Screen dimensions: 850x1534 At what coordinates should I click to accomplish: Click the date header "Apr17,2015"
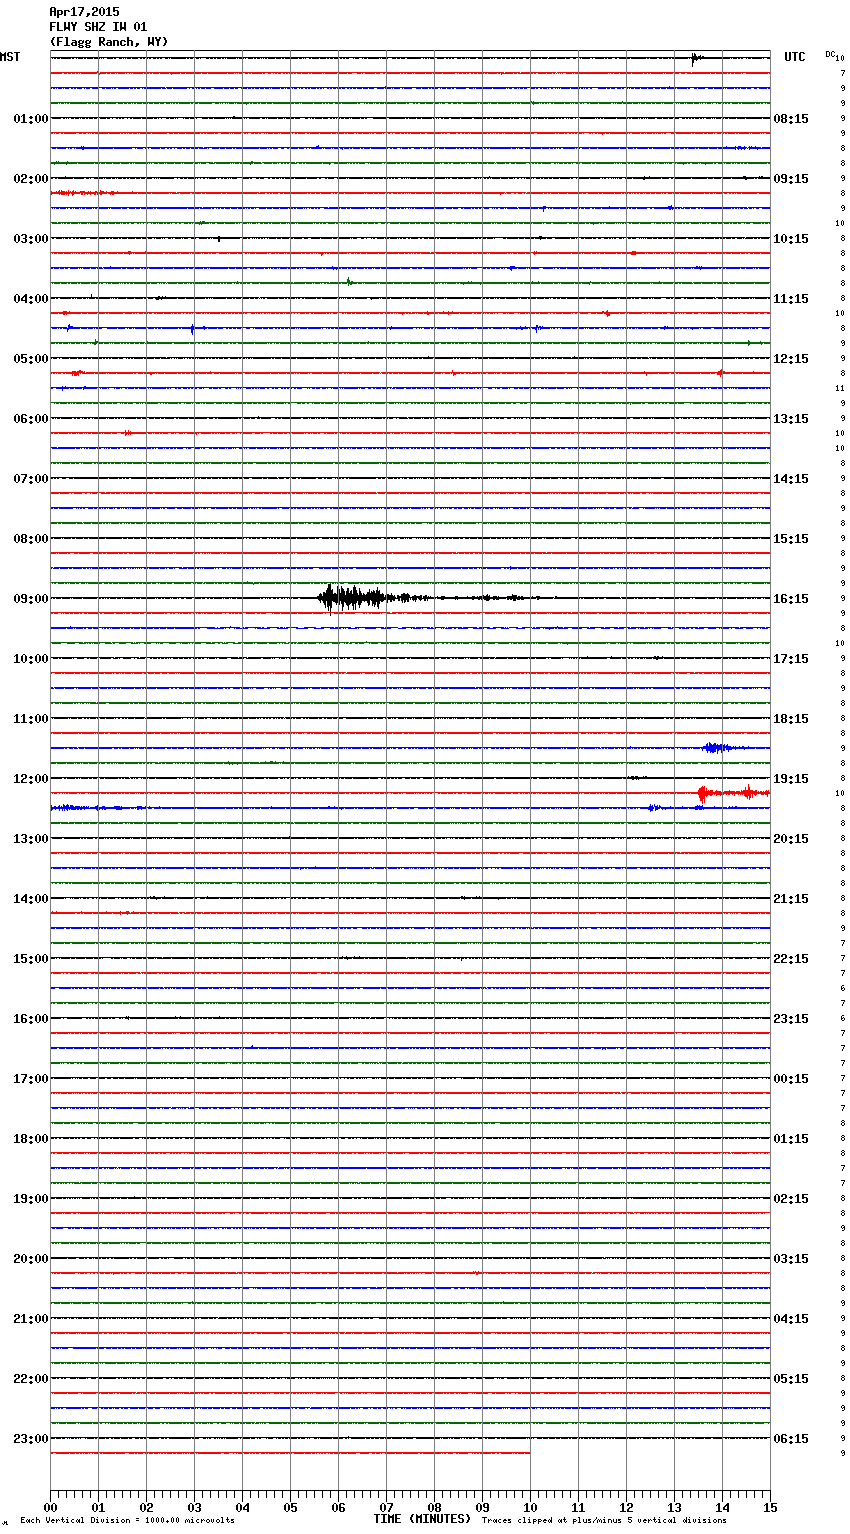pos(84,12)
